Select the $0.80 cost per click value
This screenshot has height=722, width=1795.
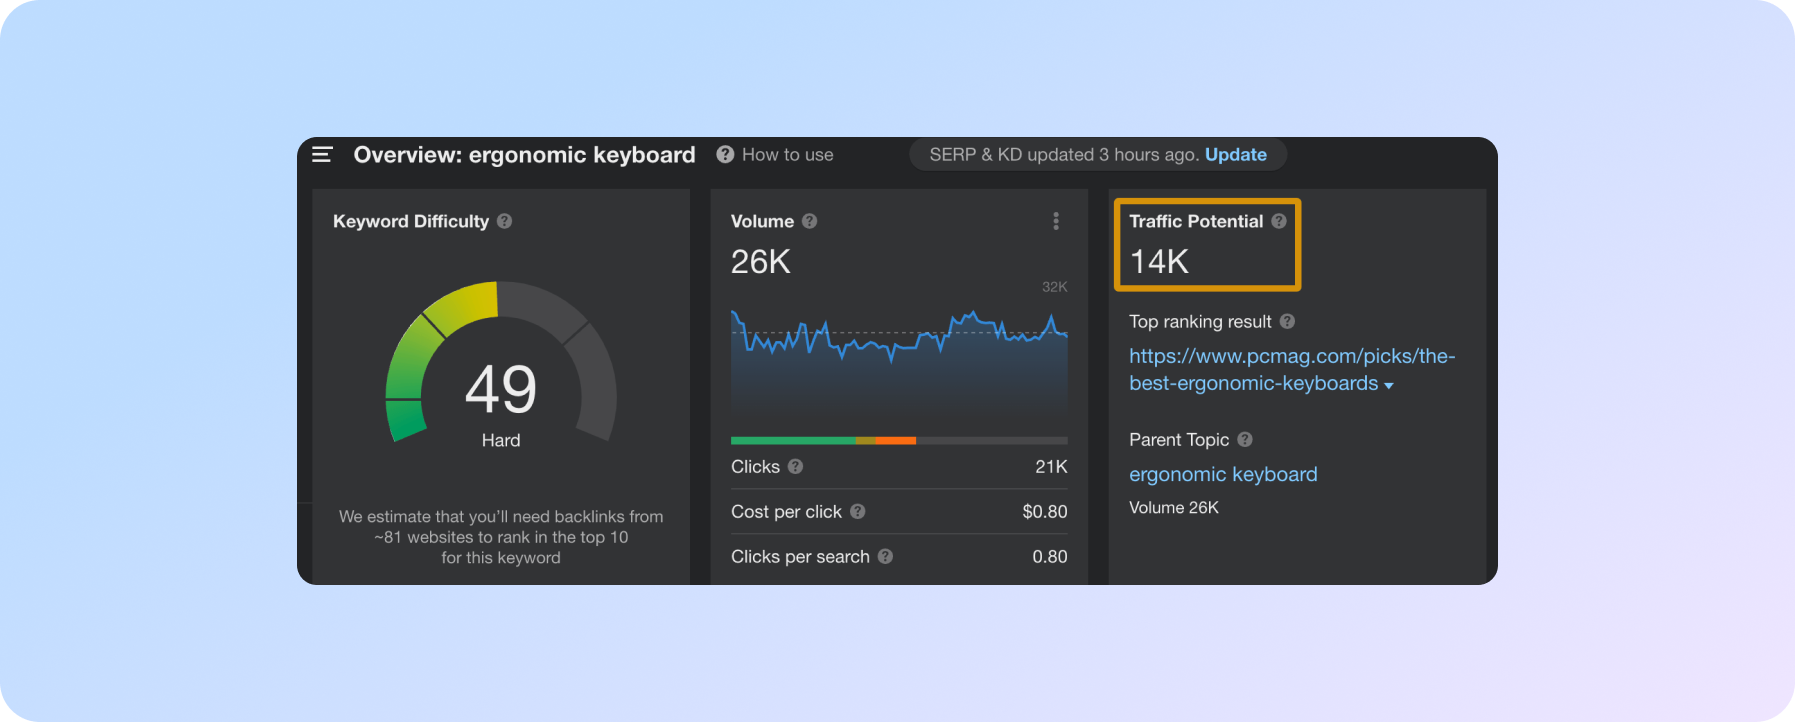pos(1044,511)
